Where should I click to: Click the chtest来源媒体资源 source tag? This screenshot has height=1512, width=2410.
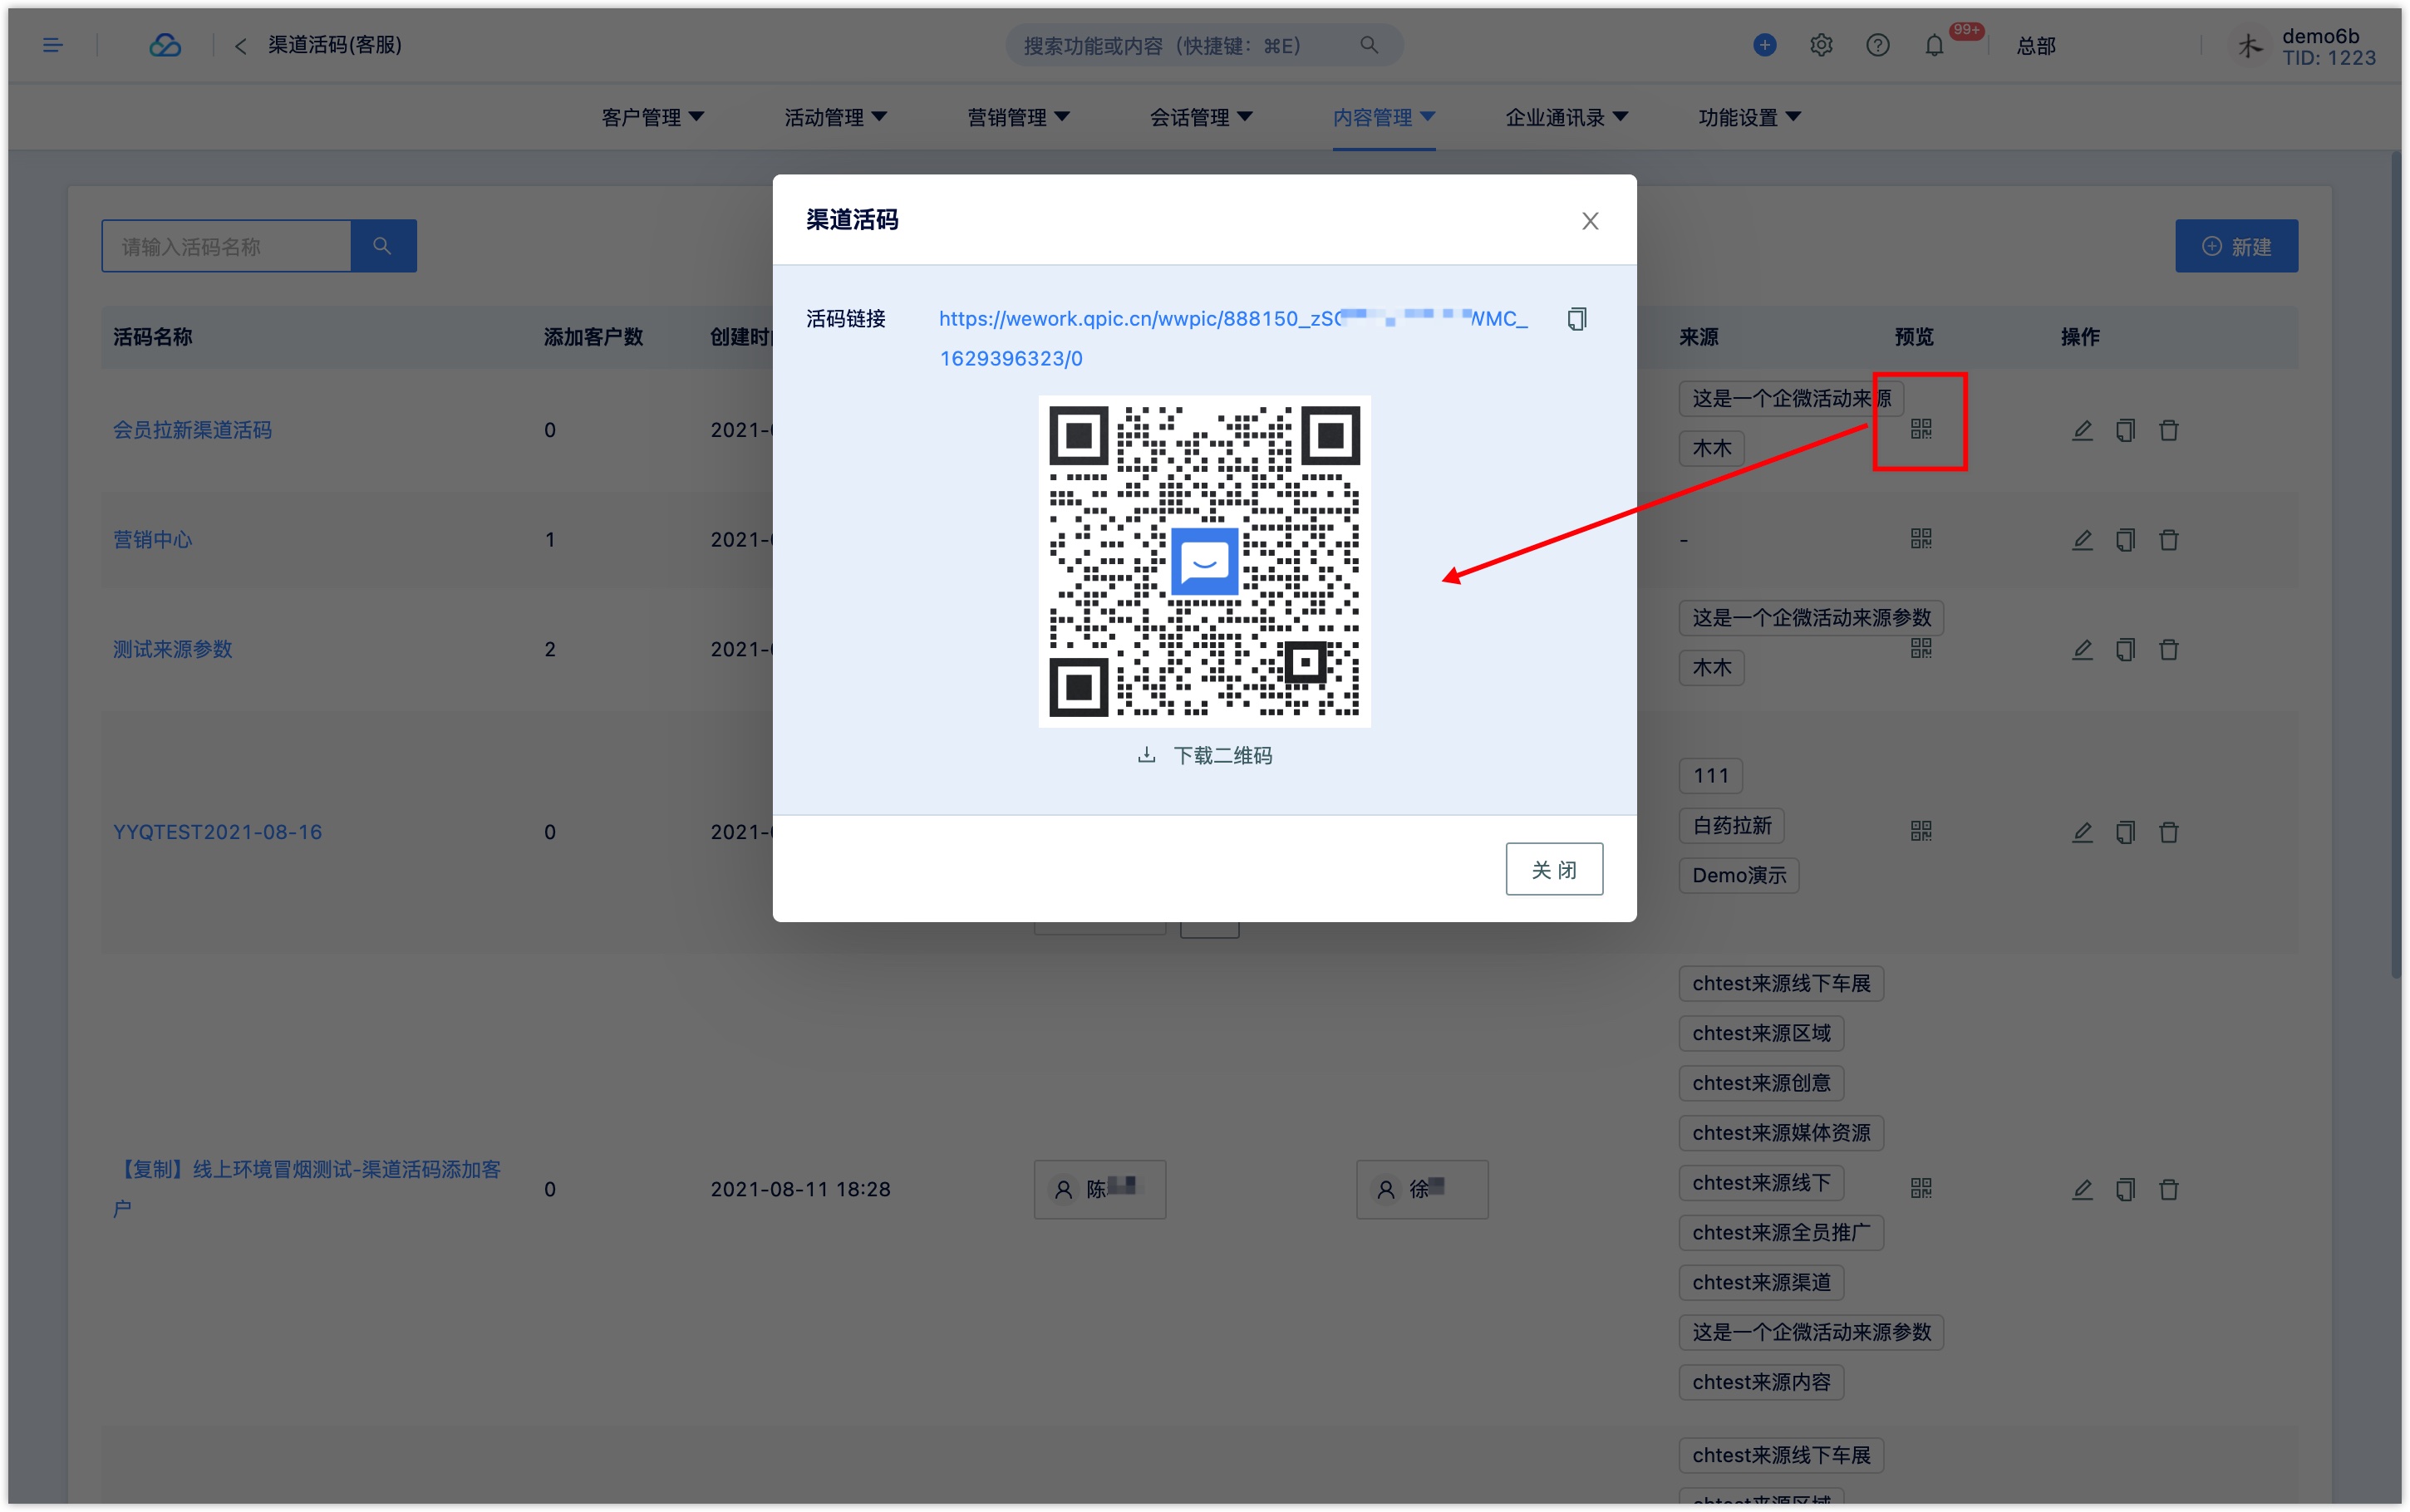(1780, 1133)
